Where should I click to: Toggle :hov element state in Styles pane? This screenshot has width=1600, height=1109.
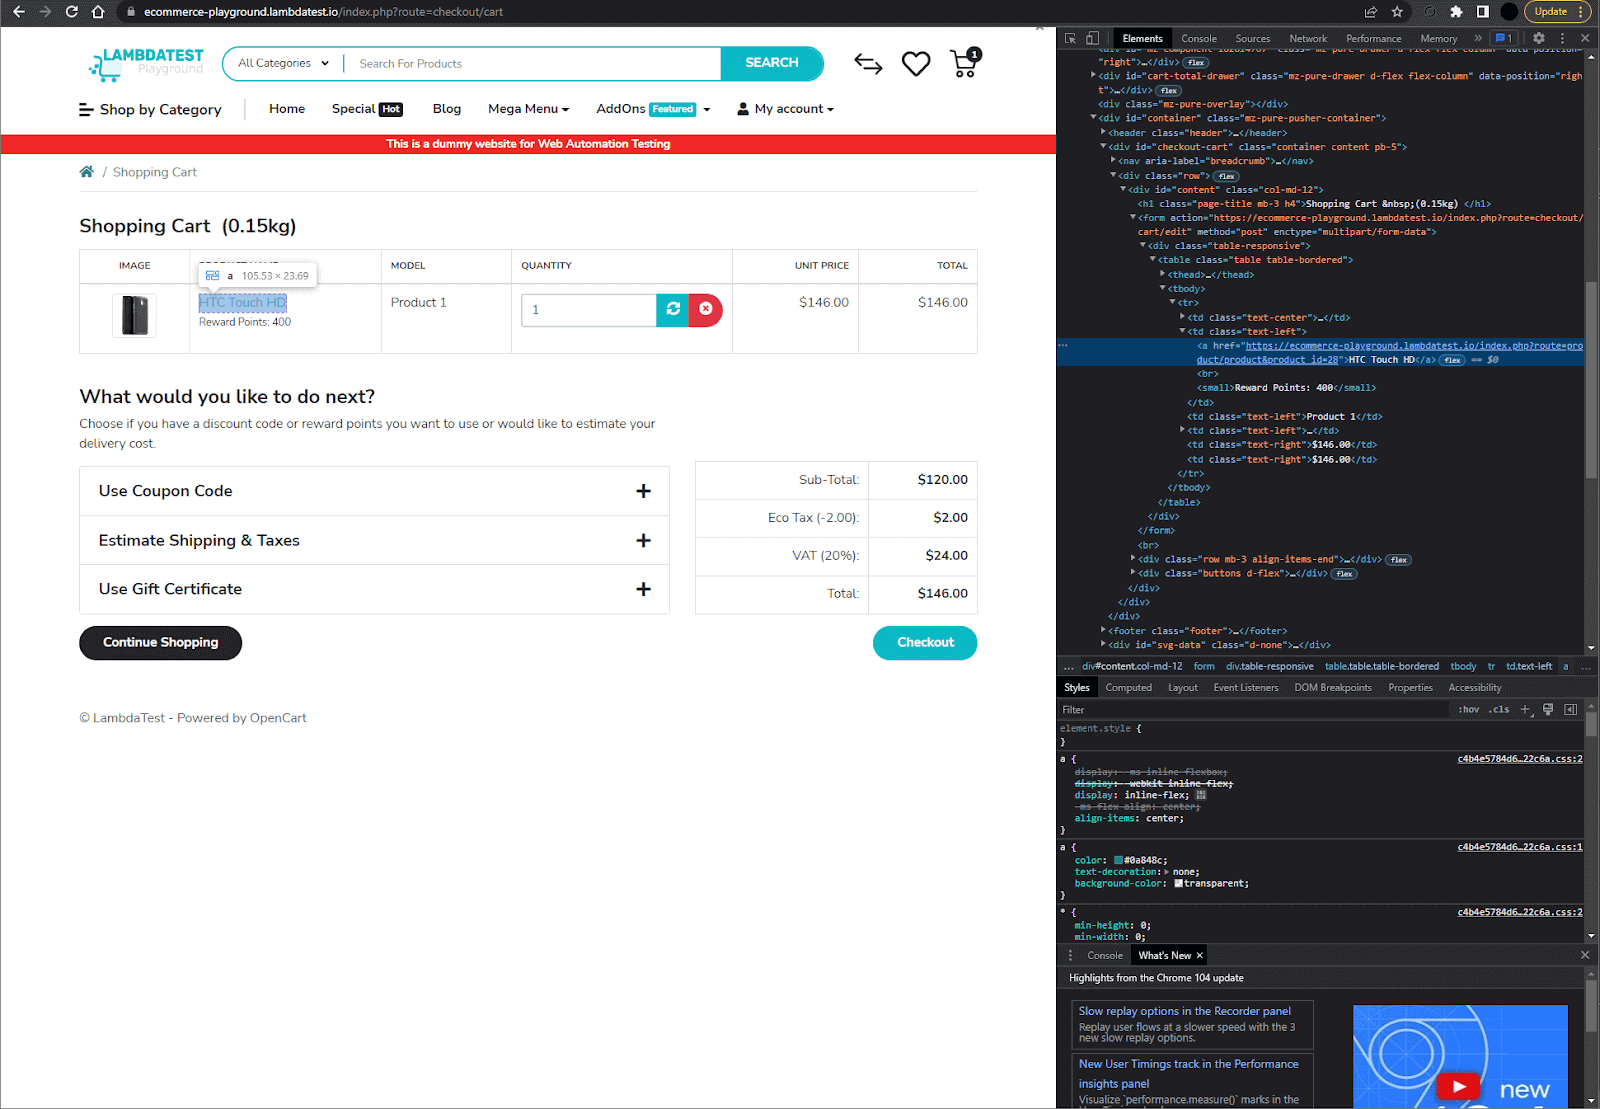(x=1468, y=709)
